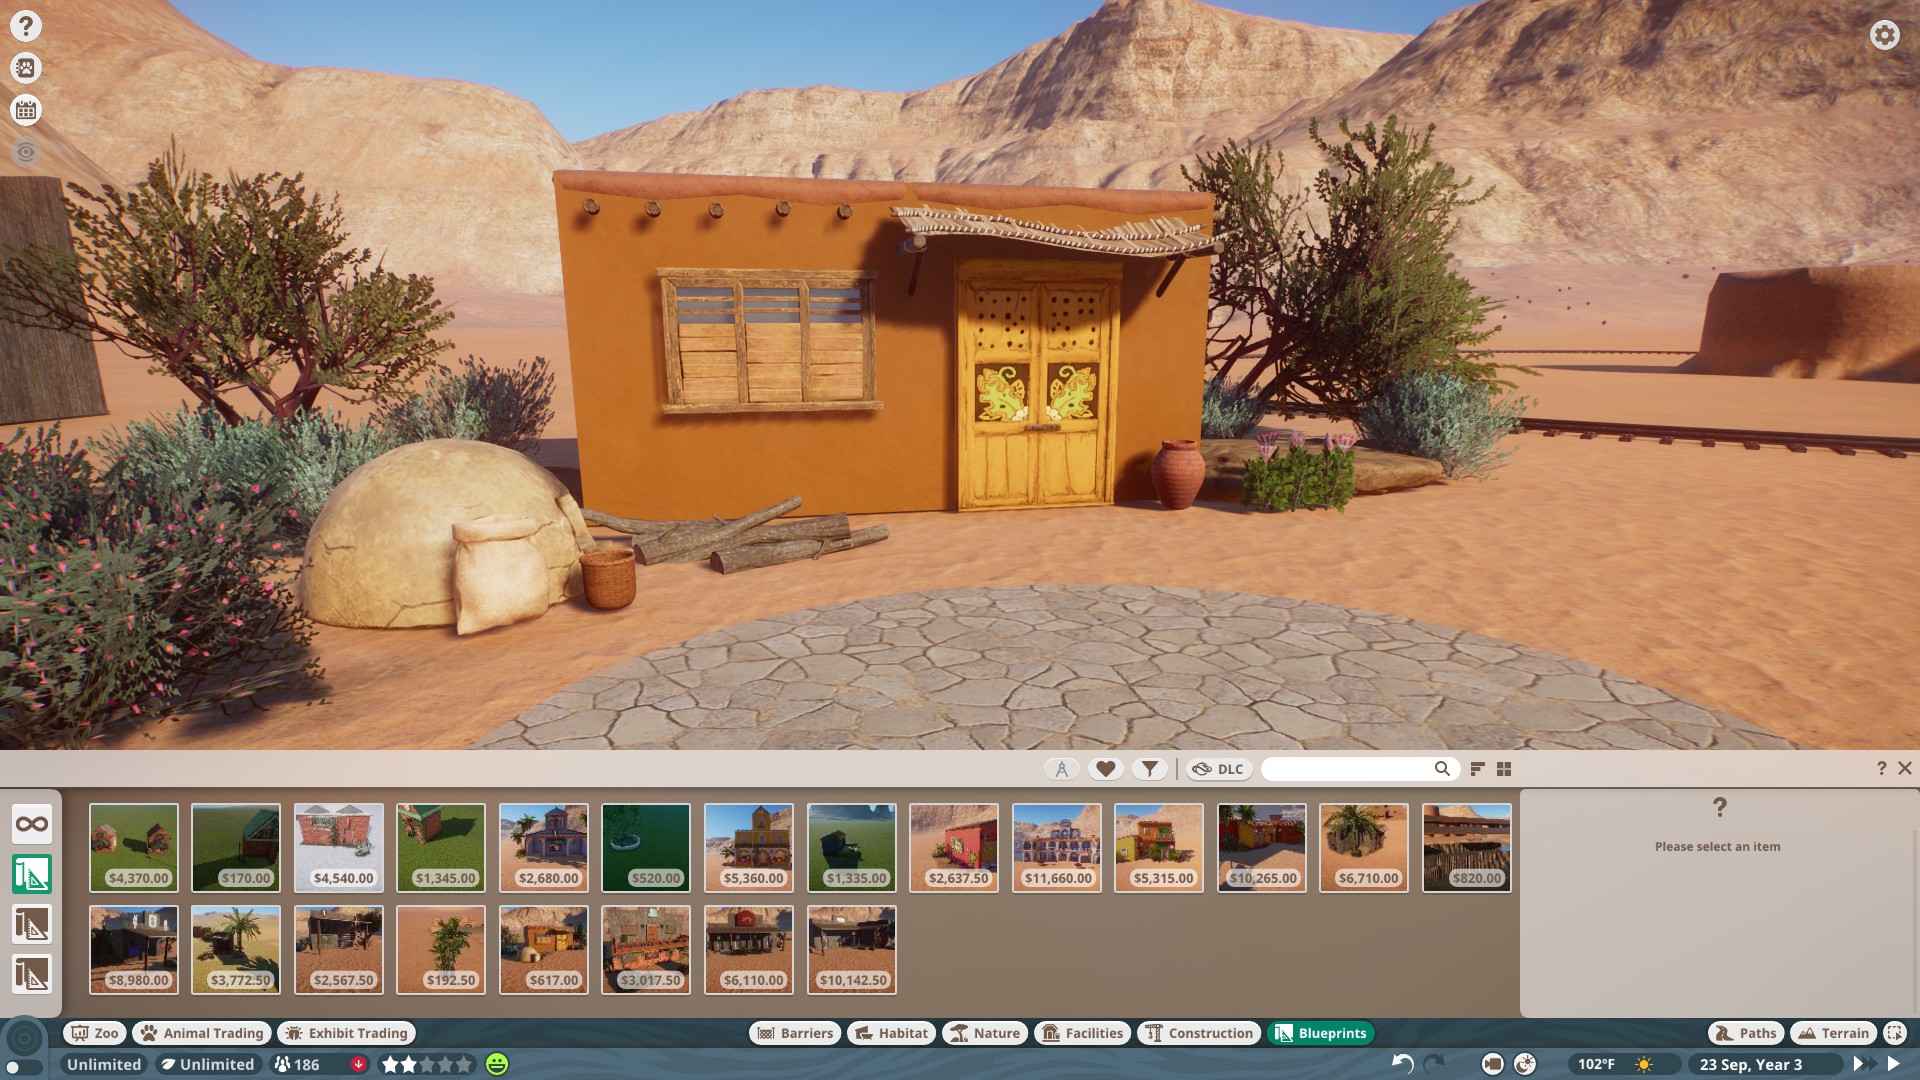Select the $170.00 blueprint thumbnail
The width and height of the screenshot is (1920, 1080).
236,848
